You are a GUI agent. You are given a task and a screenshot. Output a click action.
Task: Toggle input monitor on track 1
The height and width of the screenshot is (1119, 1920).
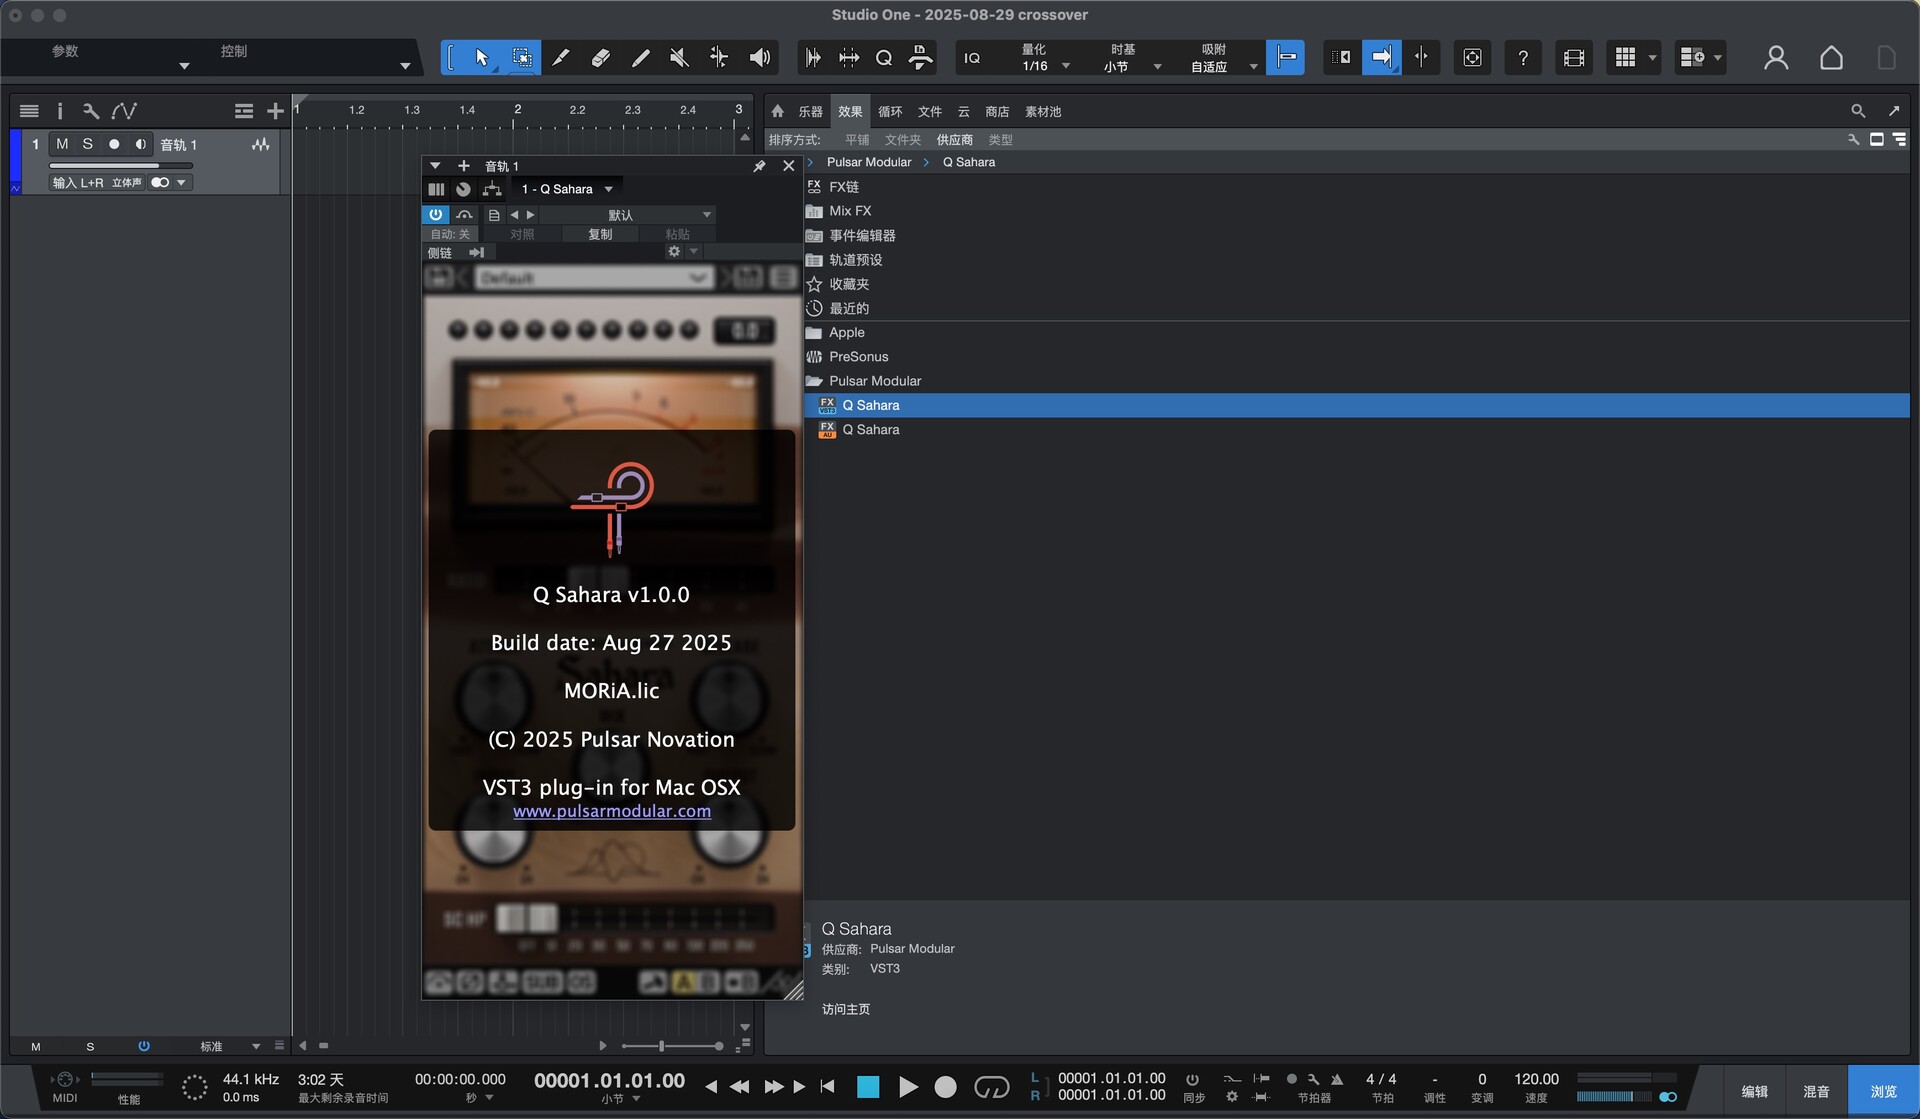pos(140,144)
